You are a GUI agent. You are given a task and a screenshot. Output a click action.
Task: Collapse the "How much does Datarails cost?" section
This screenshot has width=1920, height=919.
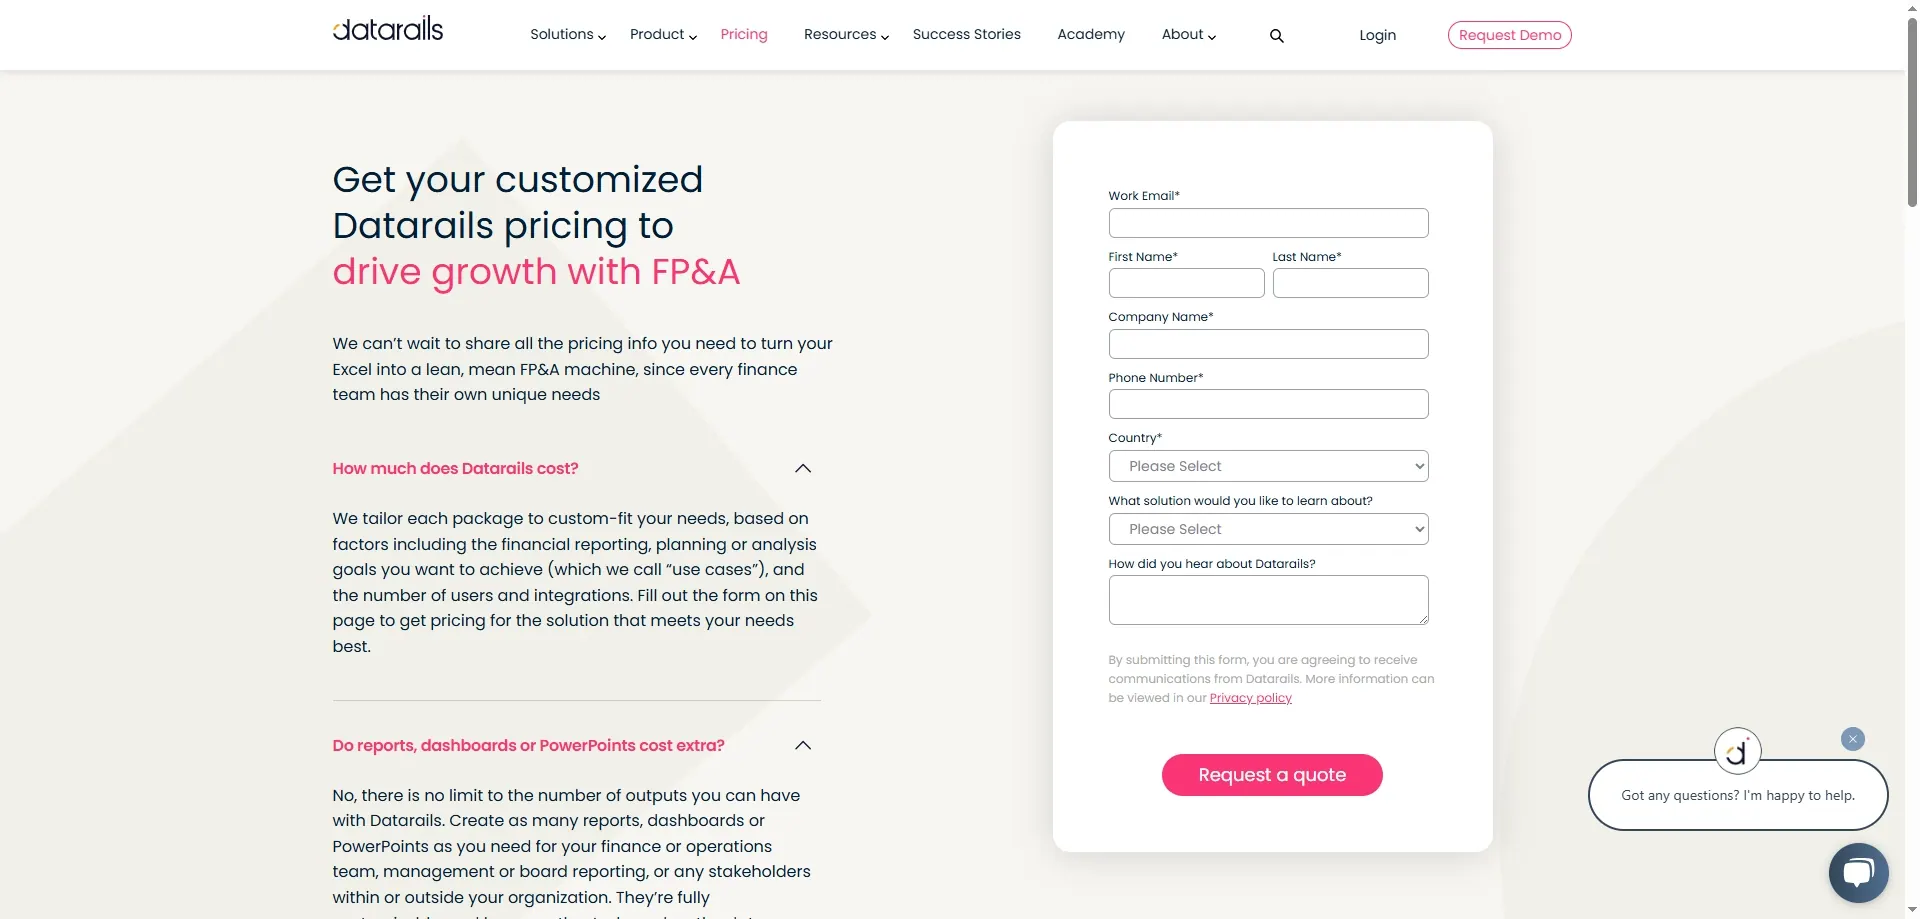pos(802,469)
